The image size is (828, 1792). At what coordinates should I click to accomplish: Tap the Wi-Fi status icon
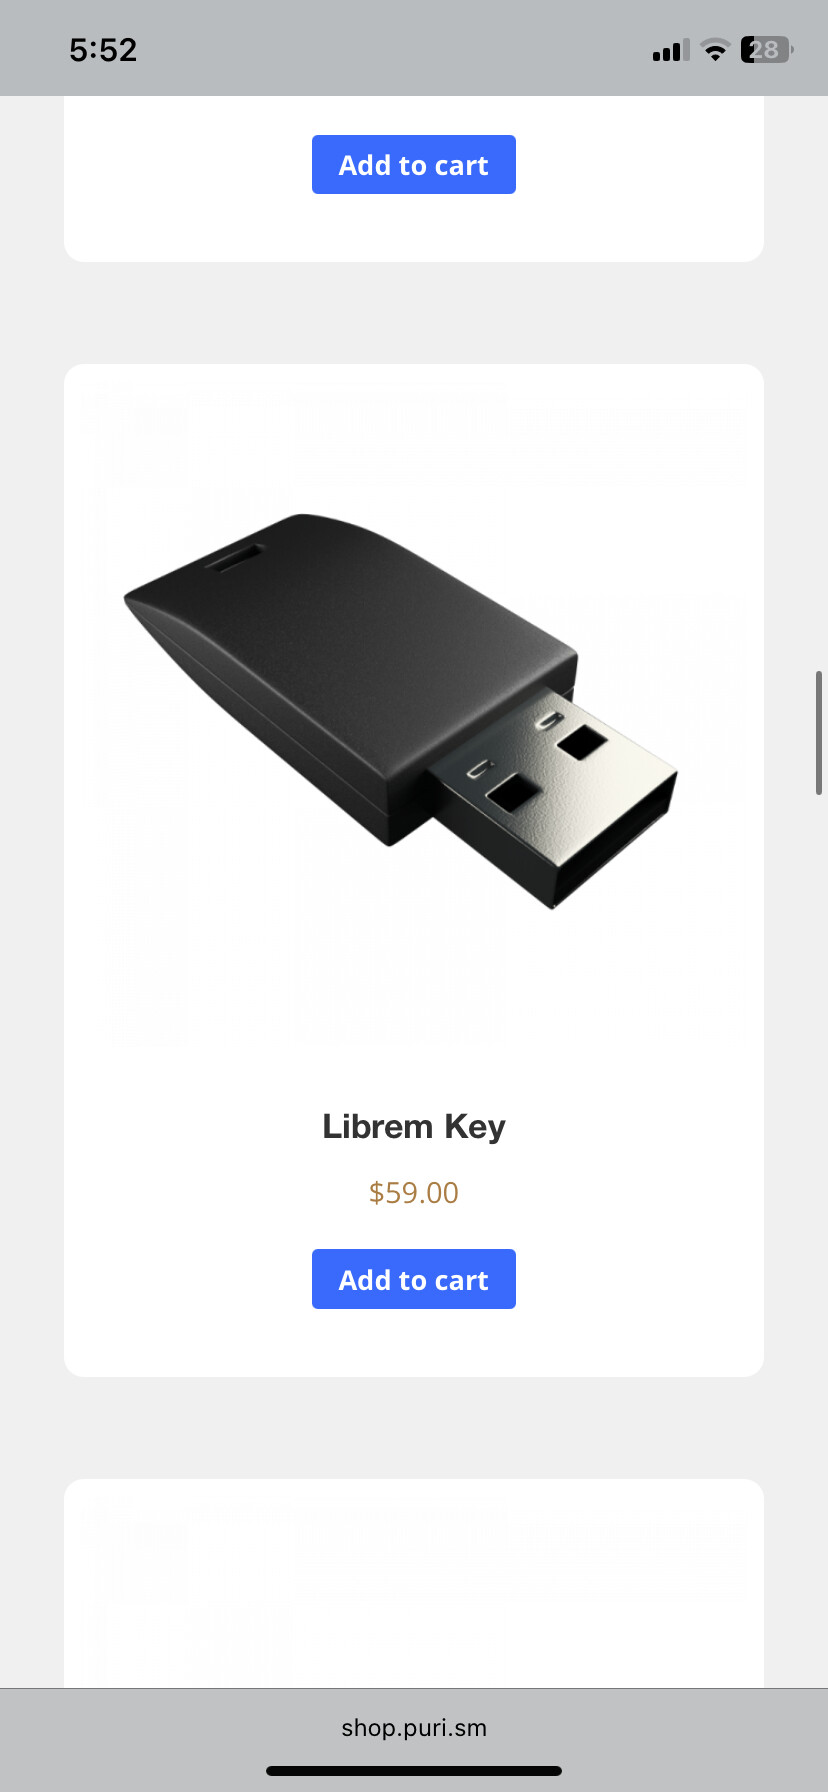coord(715,50)
